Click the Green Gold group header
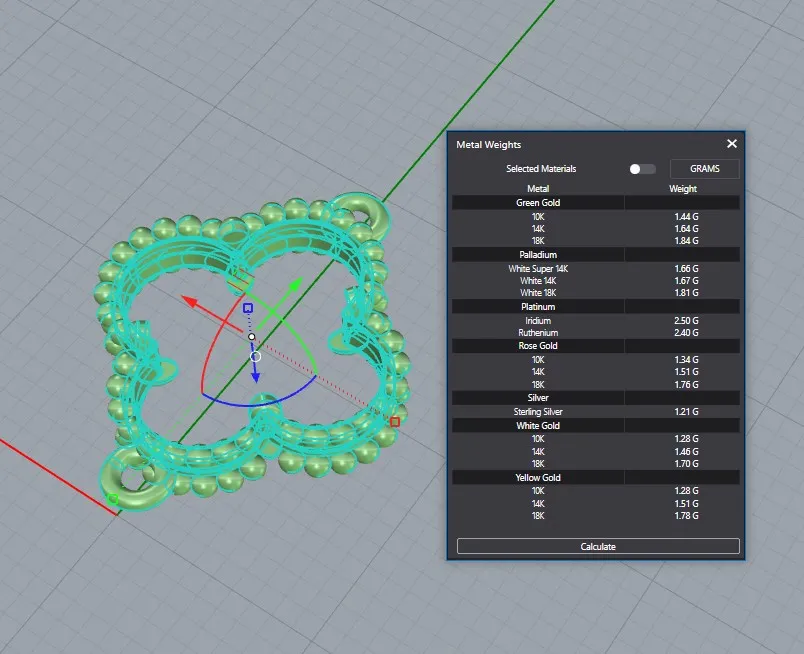Screen dimensions: 804x654 (538, 203)
